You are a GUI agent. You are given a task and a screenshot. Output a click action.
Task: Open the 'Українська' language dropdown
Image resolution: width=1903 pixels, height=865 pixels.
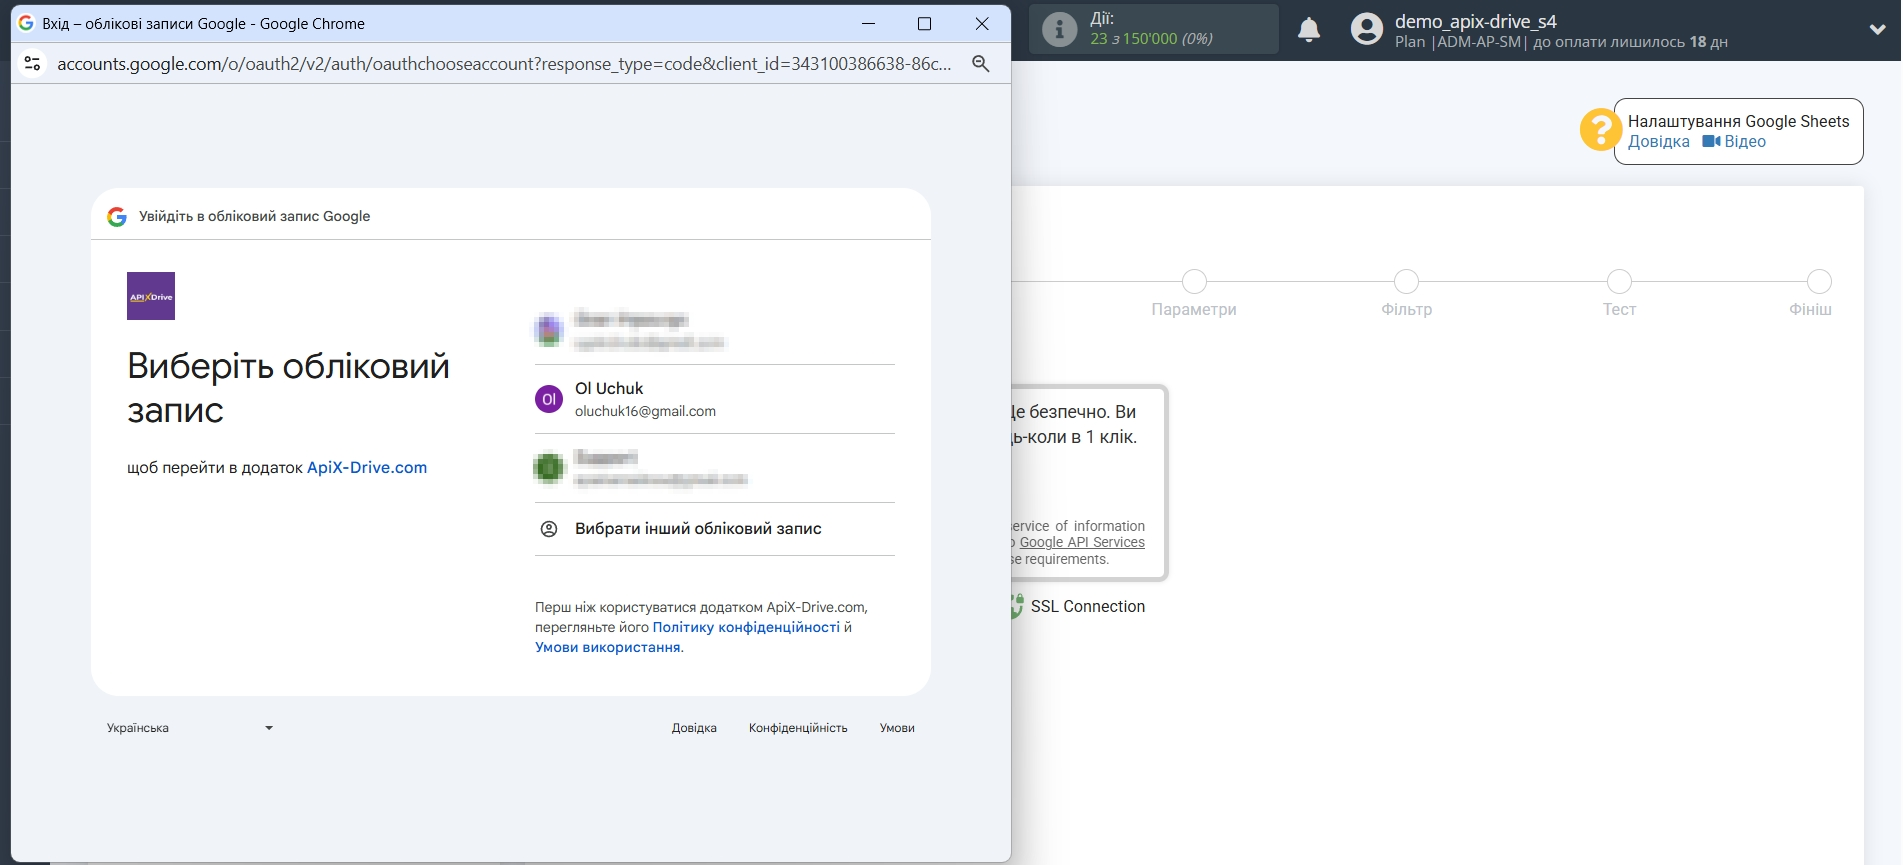click(x=190, y=728)
